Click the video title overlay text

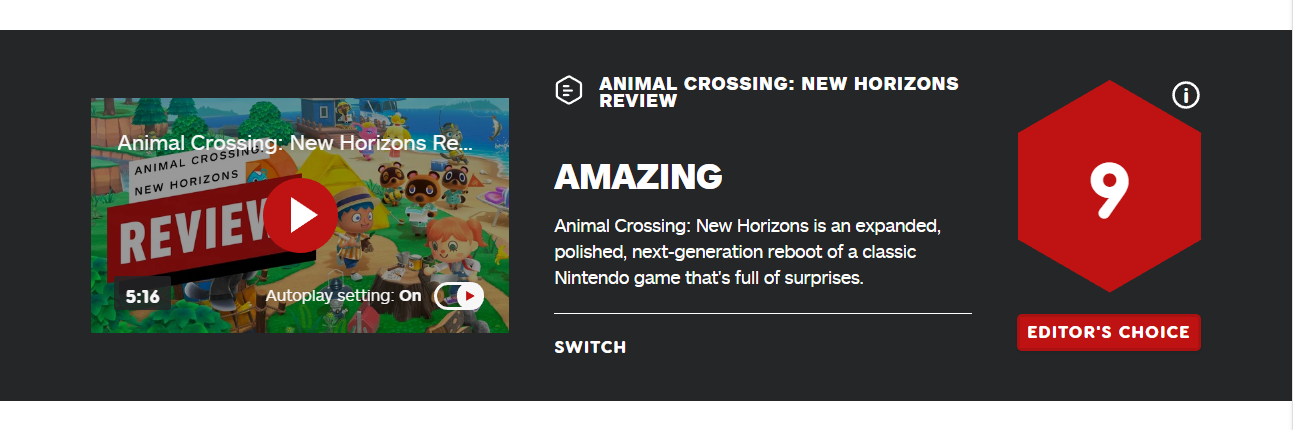click(x=295, y=142)
